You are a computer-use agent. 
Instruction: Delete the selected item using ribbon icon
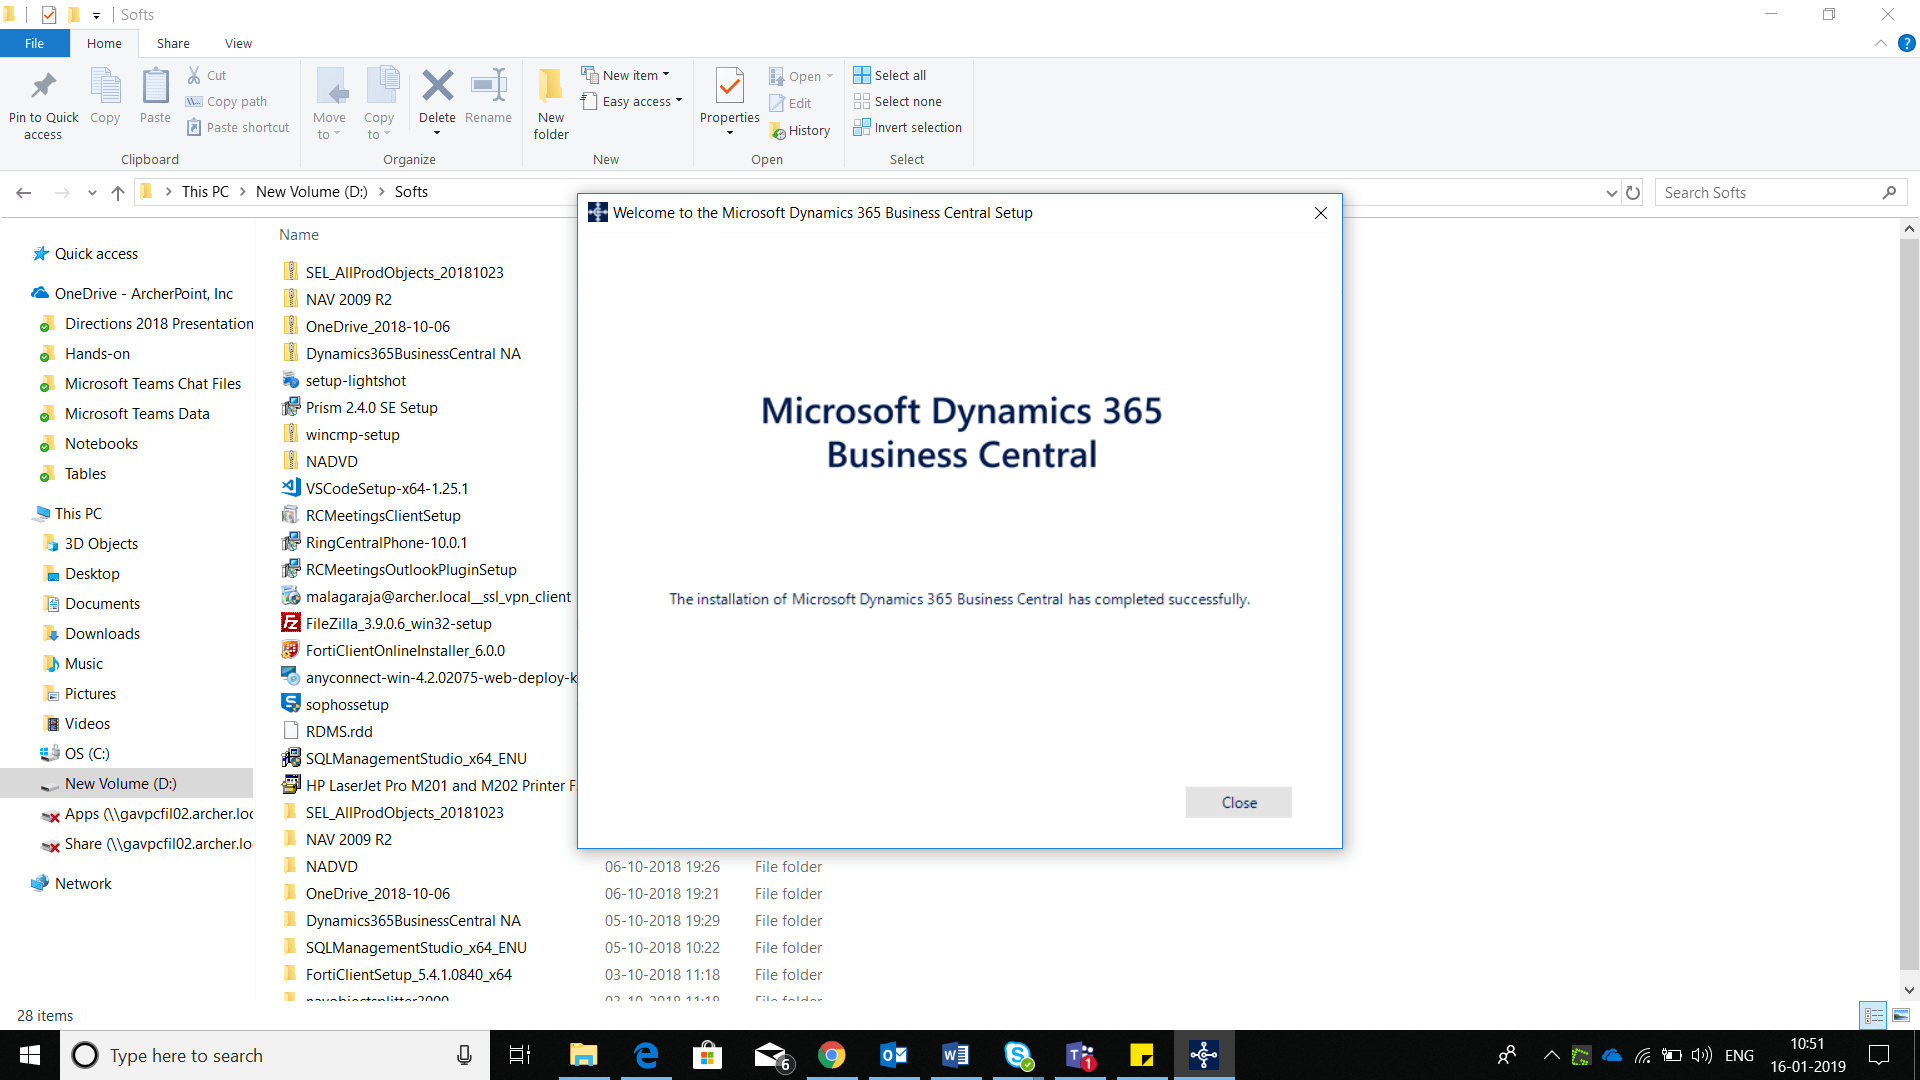437,95
